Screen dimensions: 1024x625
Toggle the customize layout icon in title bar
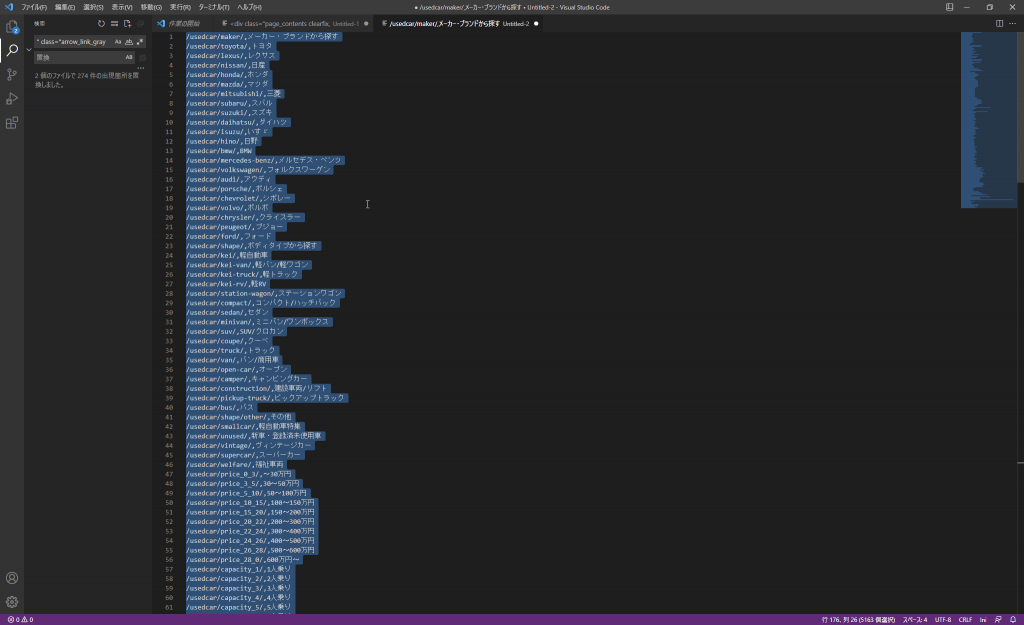pos(950,7)
